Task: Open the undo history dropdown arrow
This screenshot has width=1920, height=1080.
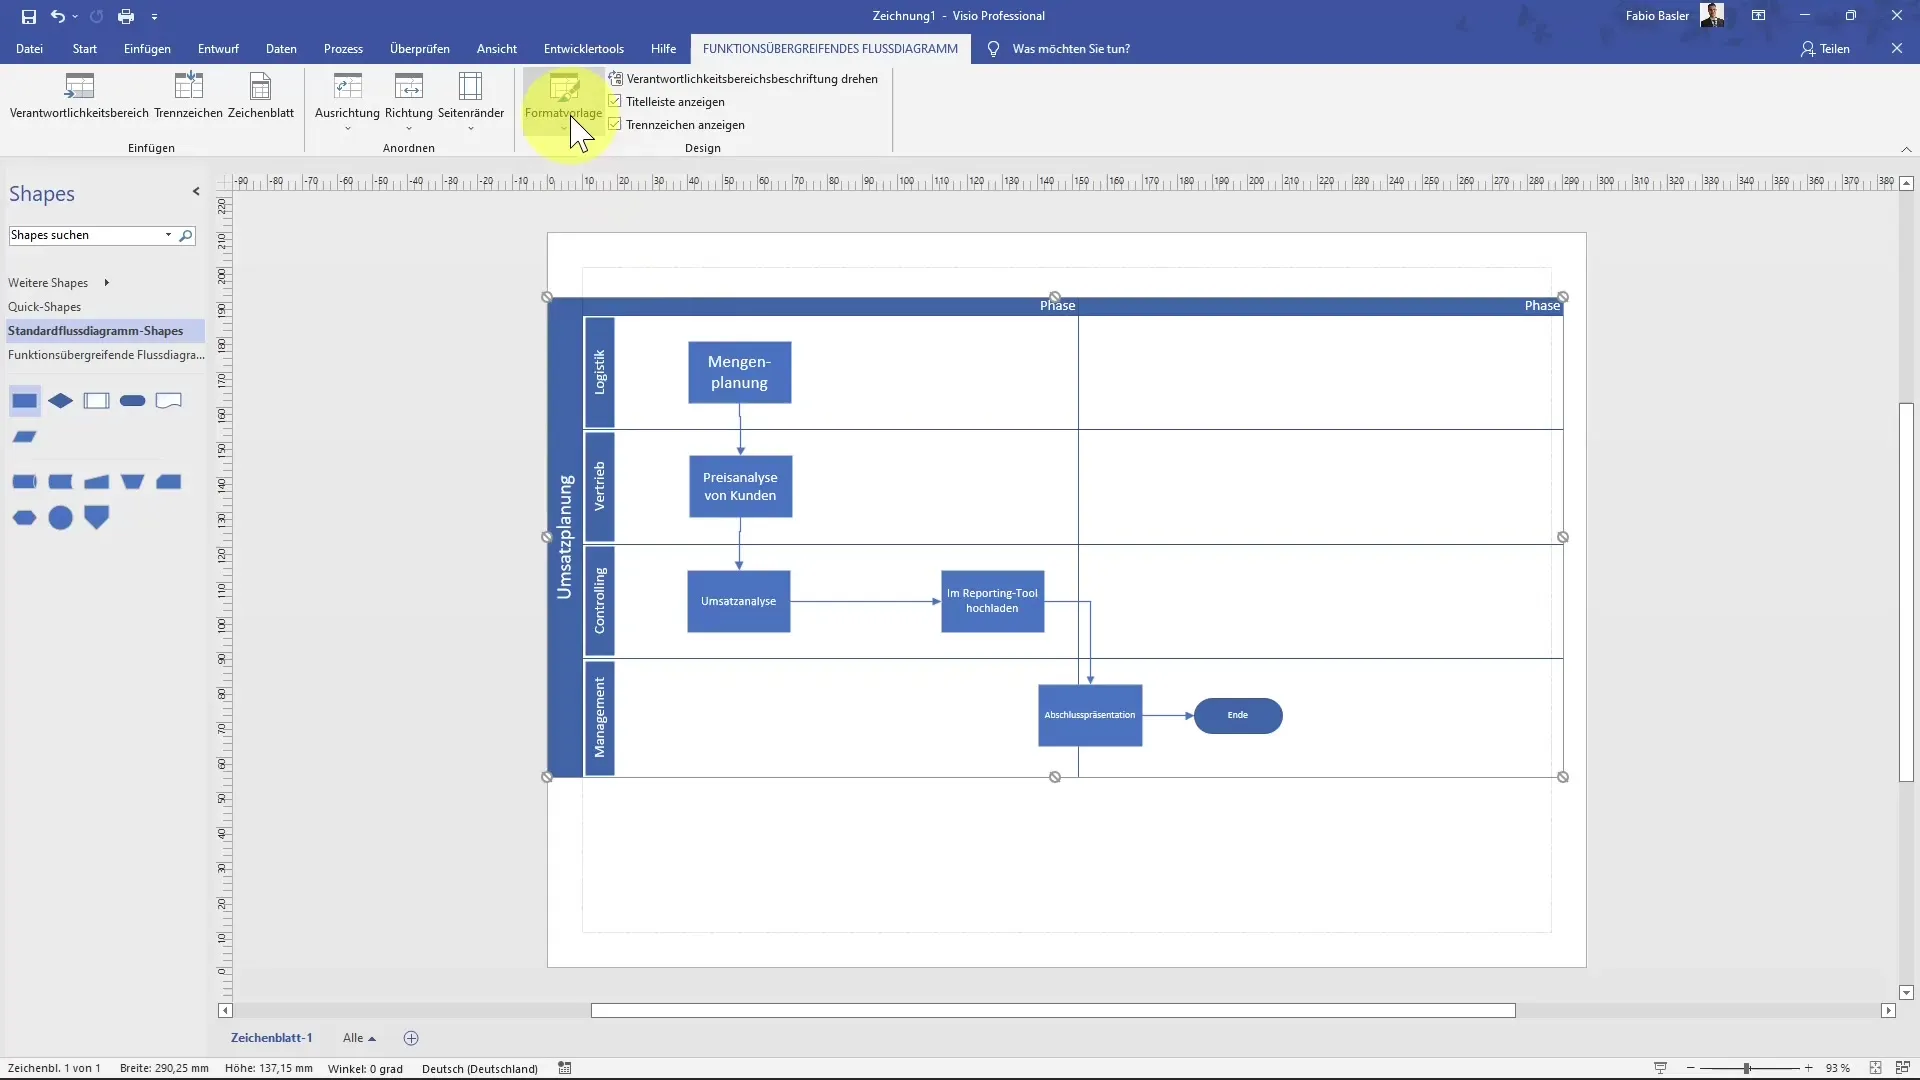Action: 75,16
